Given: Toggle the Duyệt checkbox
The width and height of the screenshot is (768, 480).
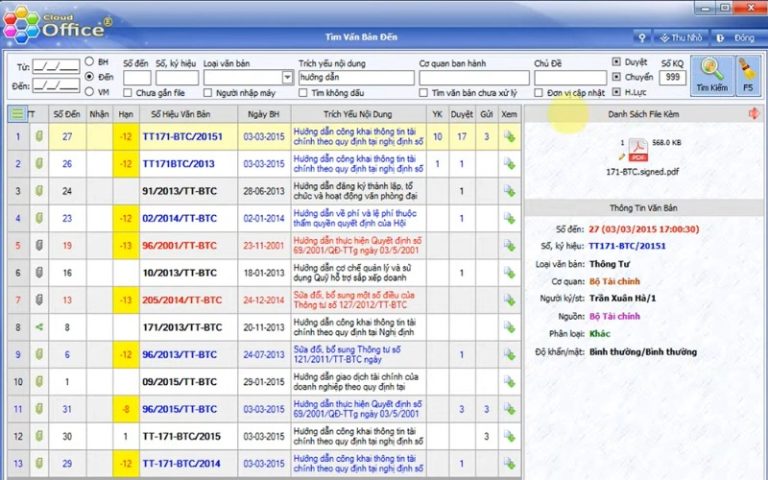Looking at the screenshot, I should coord(615,61).
